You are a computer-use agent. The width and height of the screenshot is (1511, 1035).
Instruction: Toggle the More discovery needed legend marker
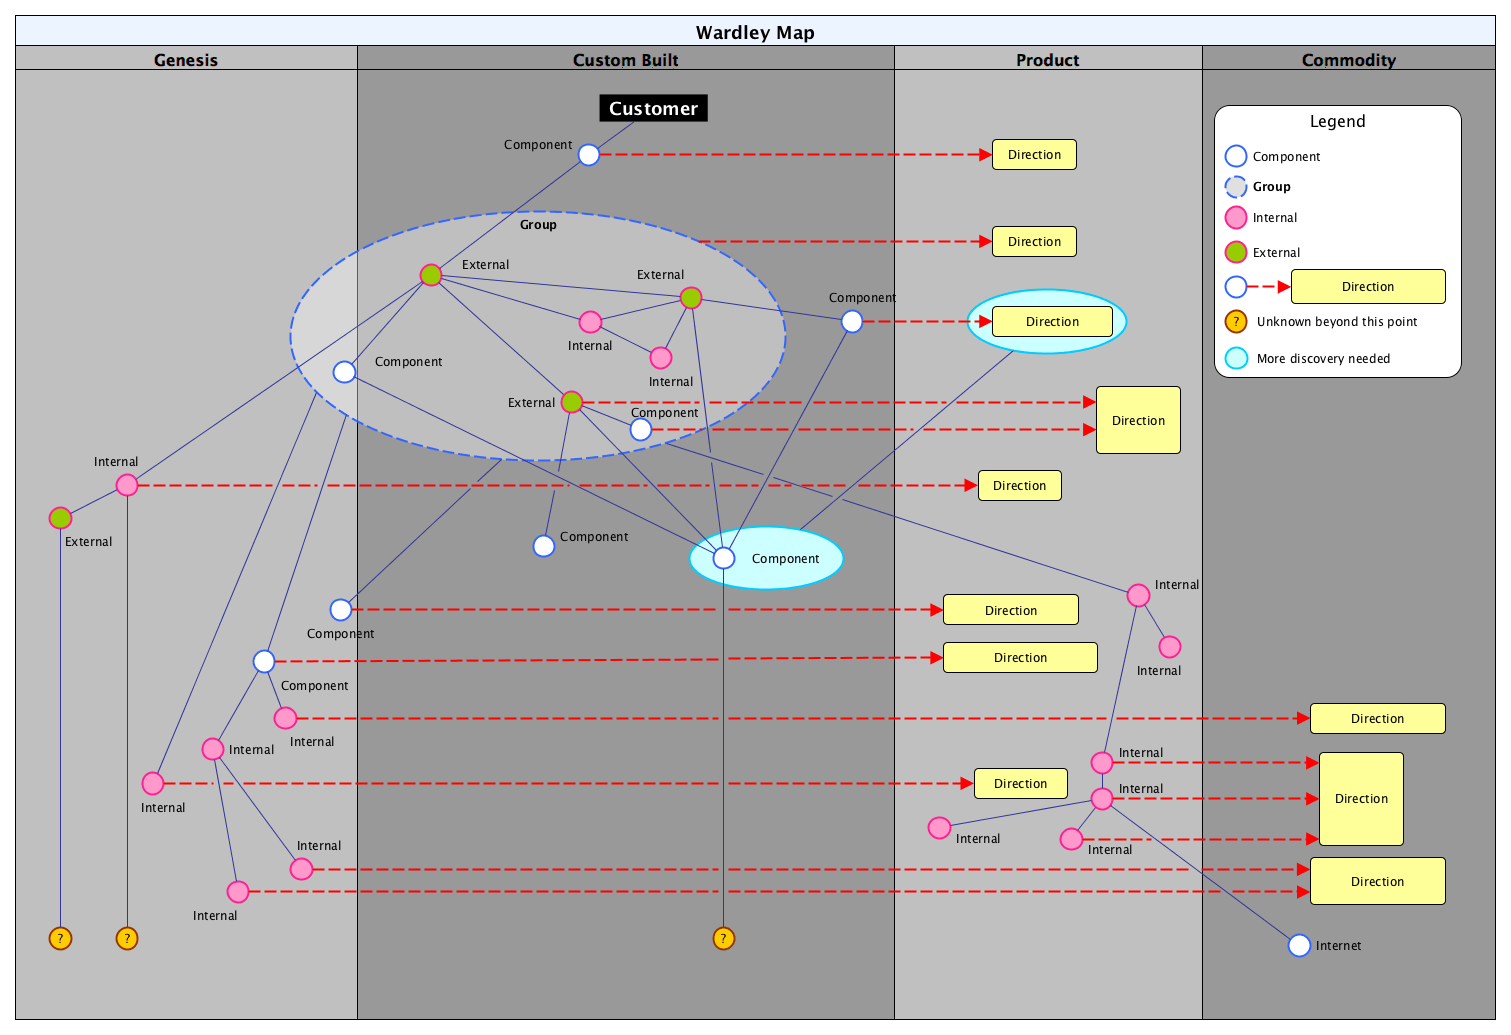[x=1237, y=358]
